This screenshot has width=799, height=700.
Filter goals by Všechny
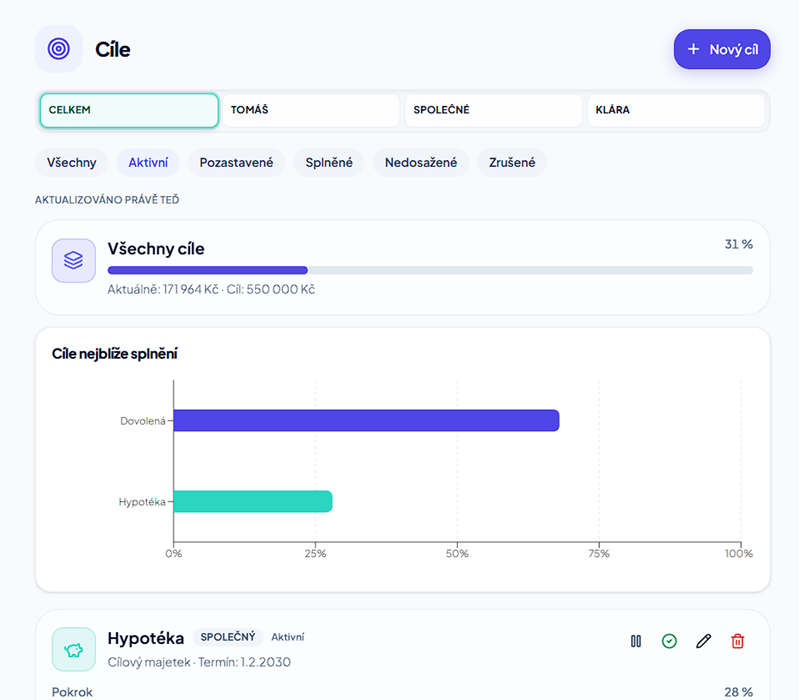[x=71, y=163]
